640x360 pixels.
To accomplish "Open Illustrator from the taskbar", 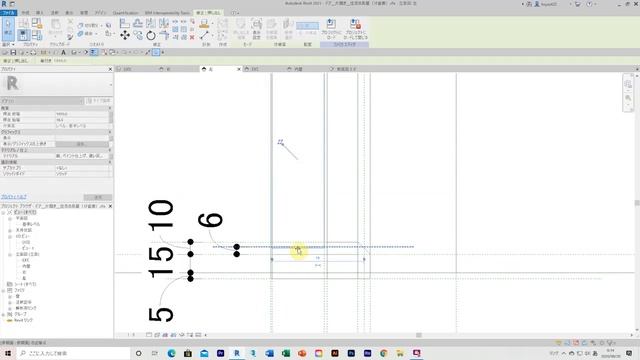I will click(335, 353).
